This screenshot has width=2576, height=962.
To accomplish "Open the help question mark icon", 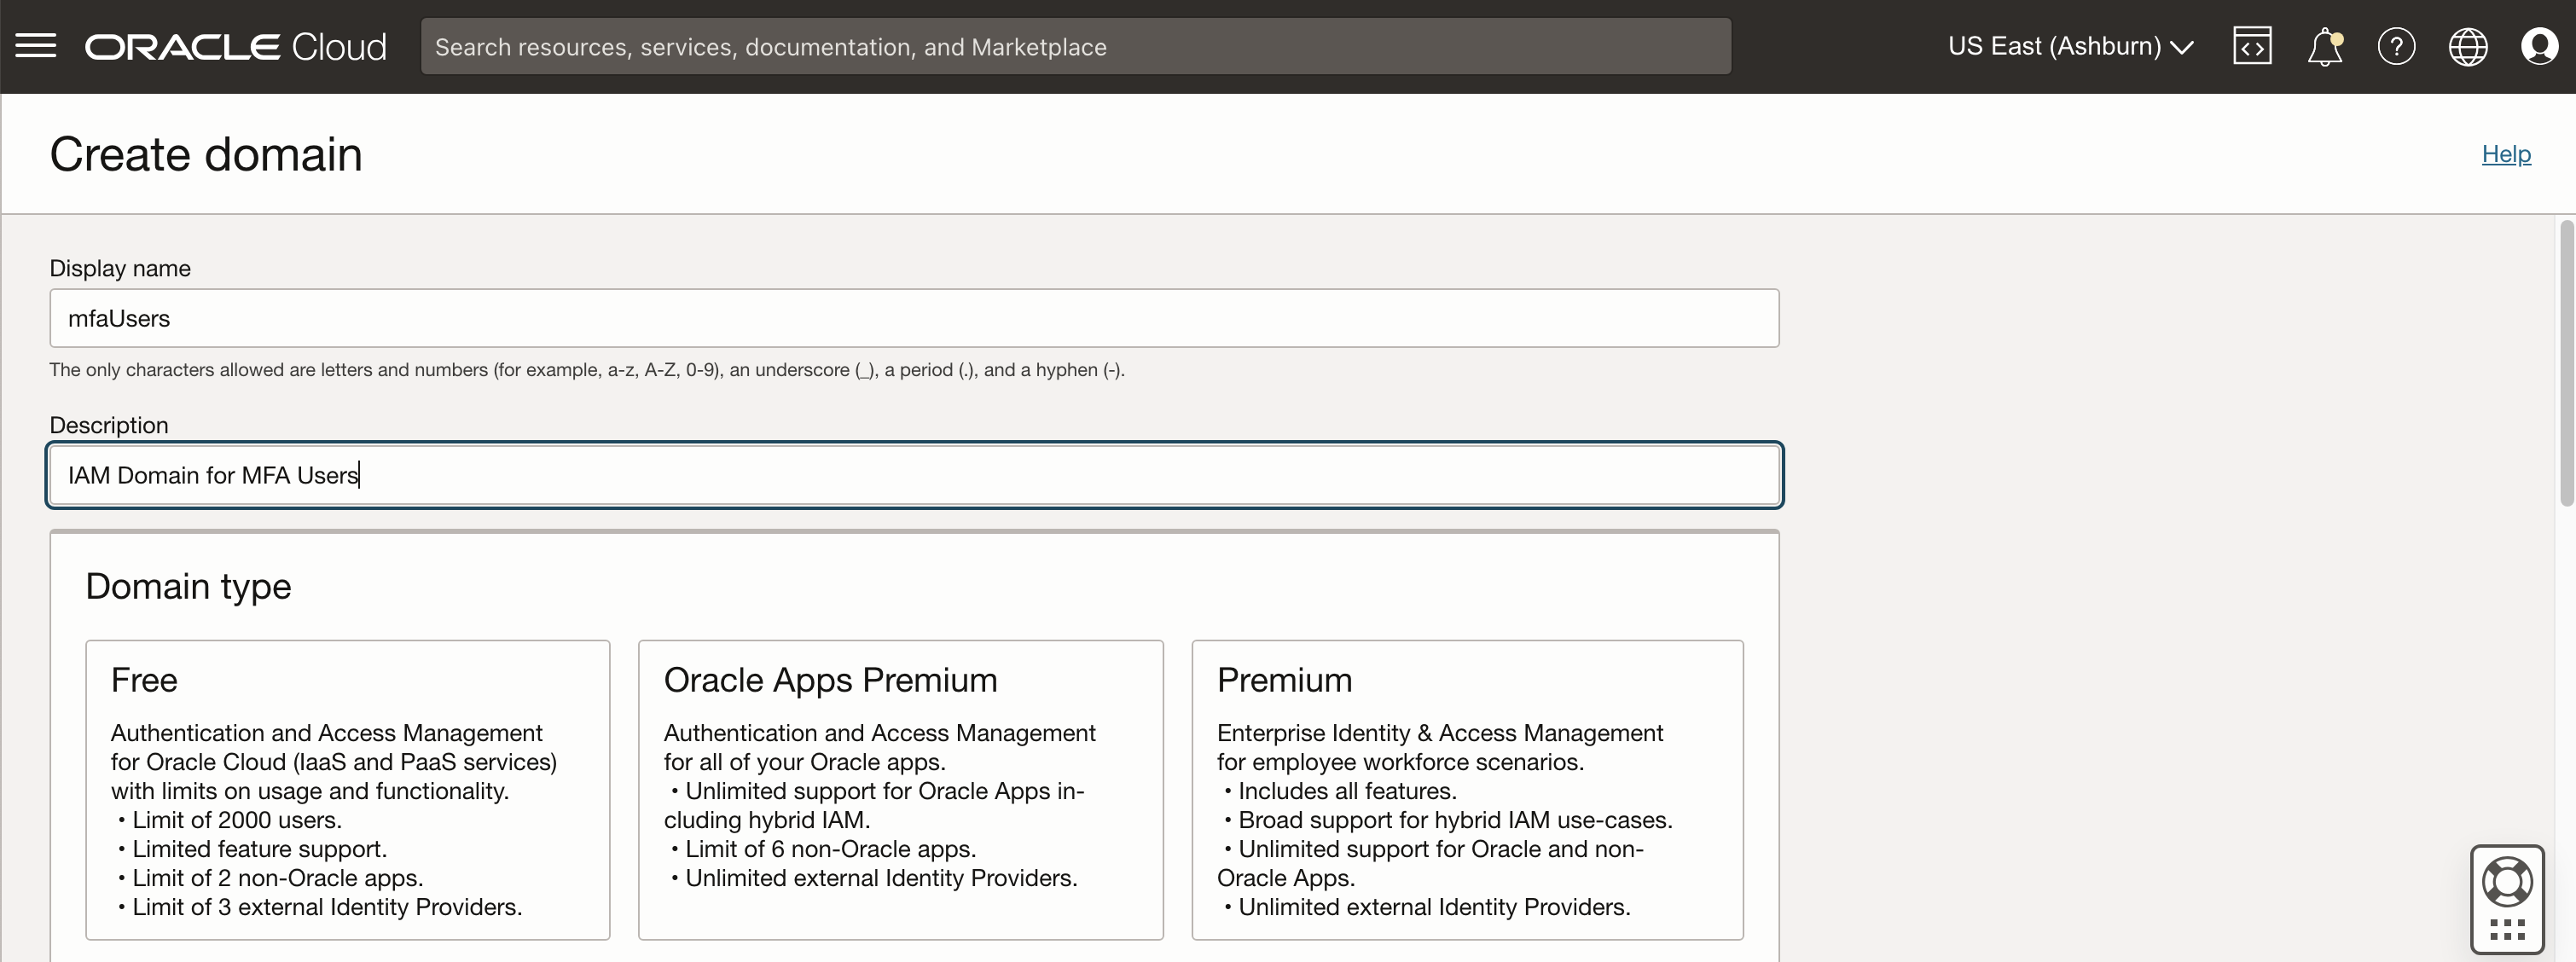I will click(x=2396, y=46).
